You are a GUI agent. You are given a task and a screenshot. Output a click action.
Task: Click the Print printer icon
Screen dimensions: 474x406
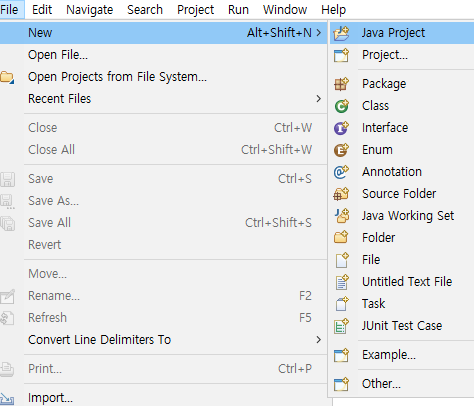pos(7,369)
